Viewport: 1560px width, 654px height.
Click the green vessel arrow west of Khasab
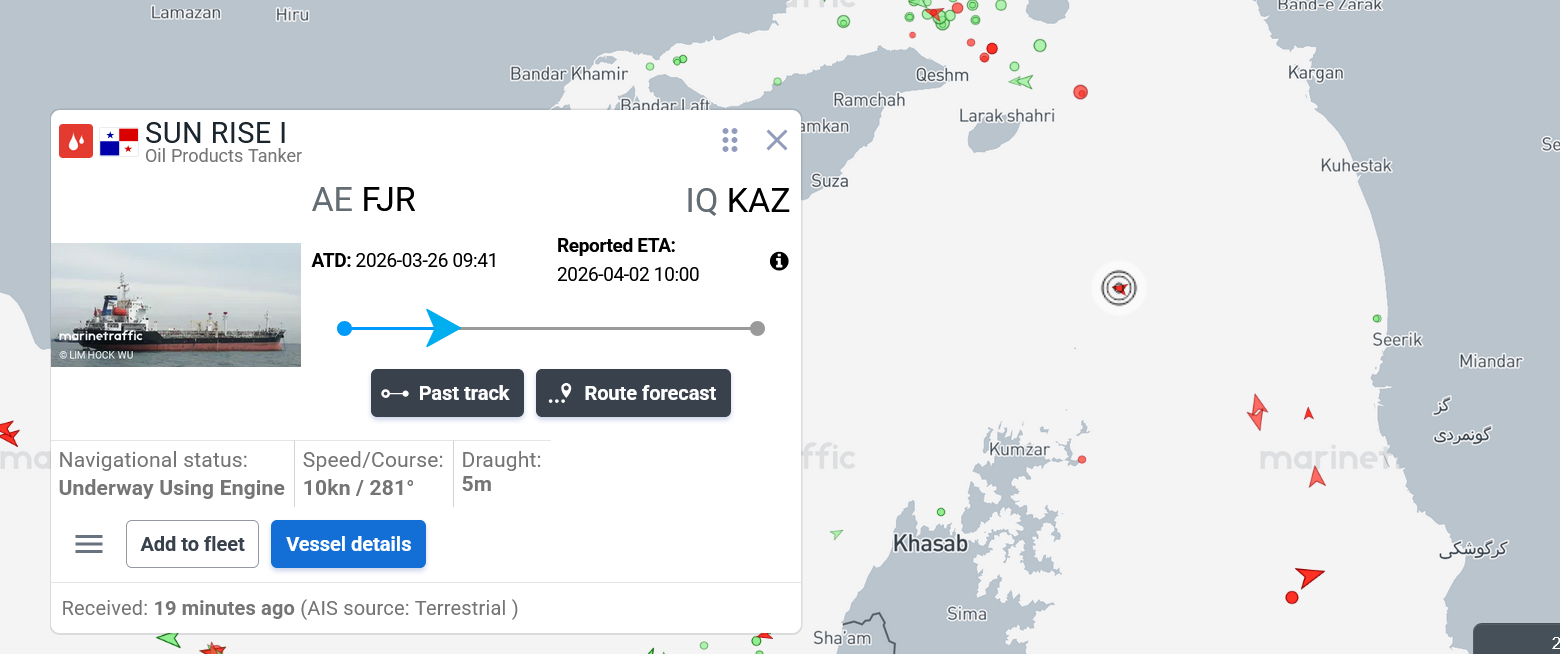(836, 534)
